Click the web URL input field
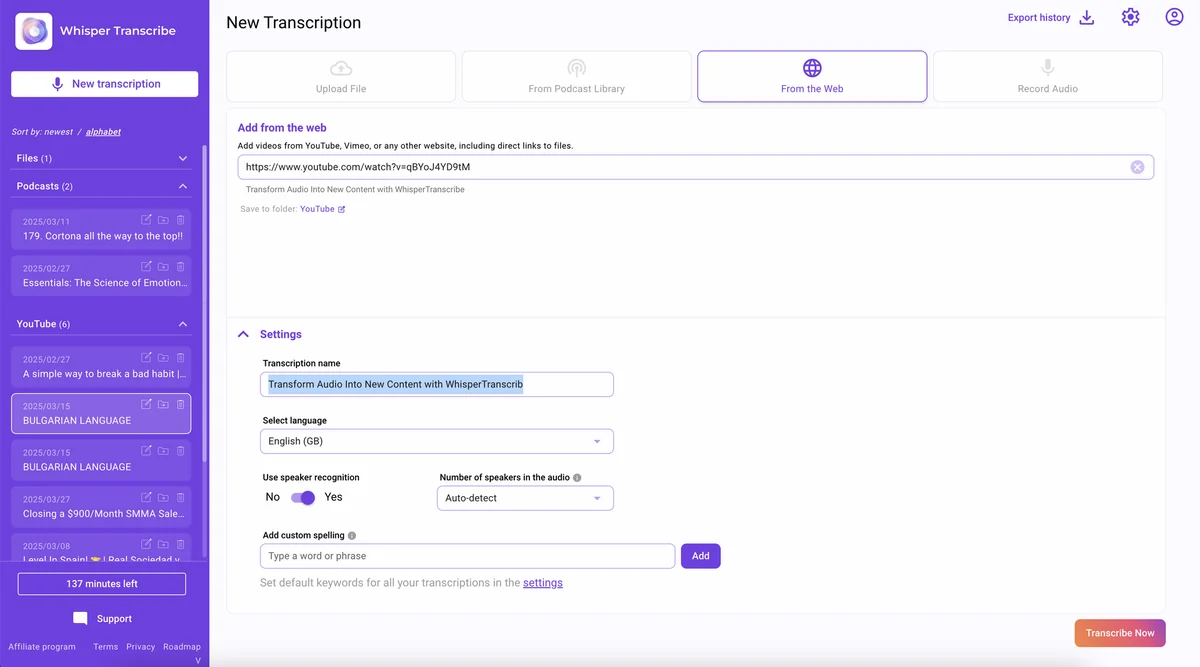1200x667 pixels. tap(695, 167)
